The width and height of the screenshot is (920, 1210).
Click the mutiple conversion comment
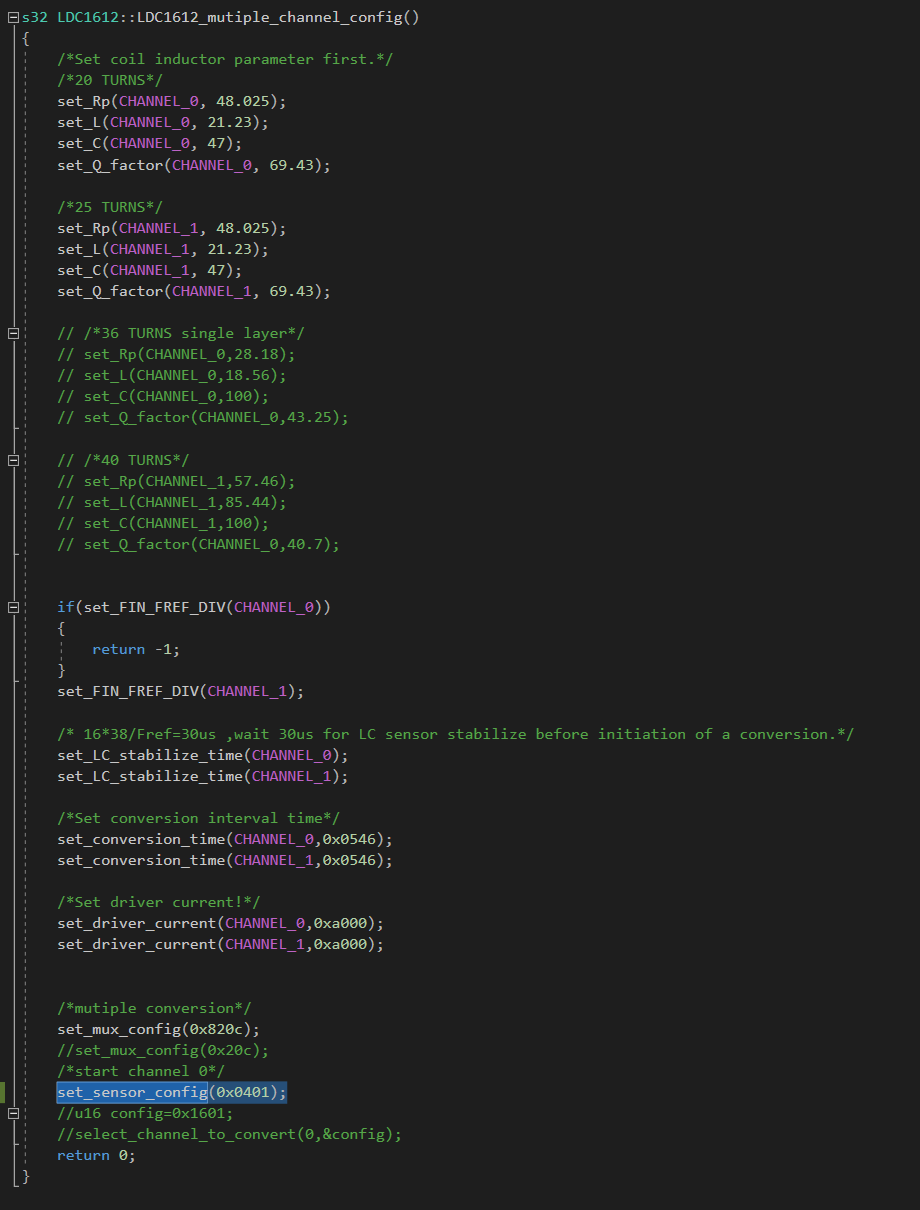click(154, 1008)
